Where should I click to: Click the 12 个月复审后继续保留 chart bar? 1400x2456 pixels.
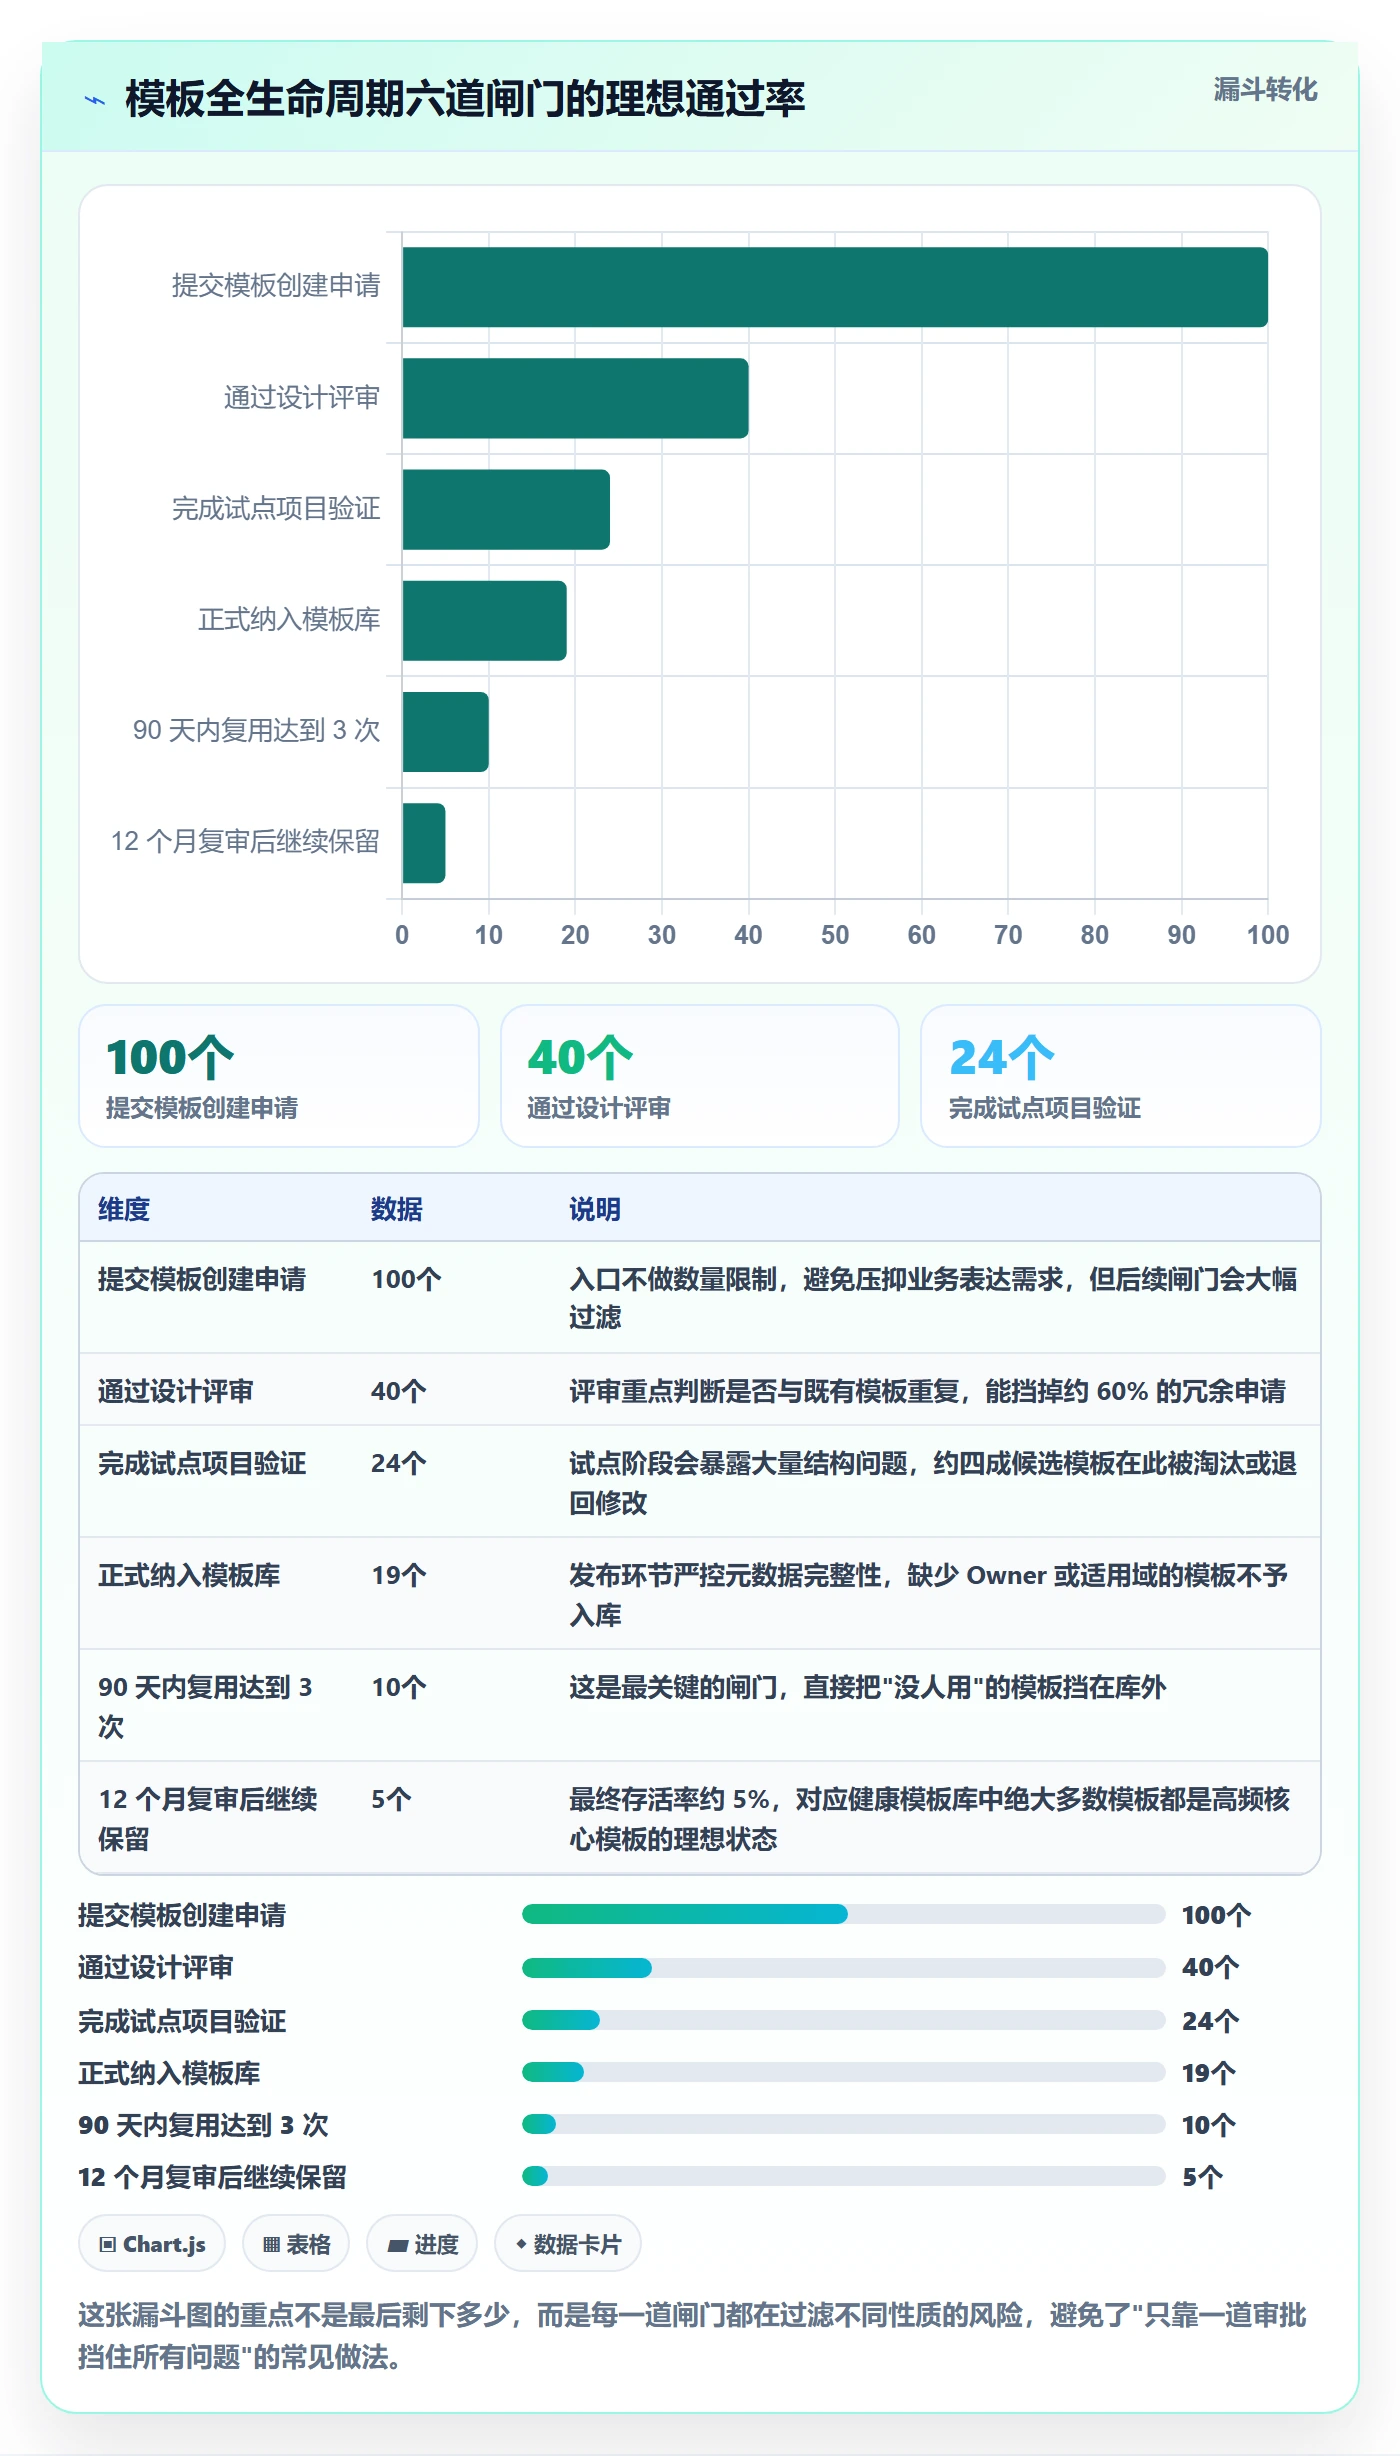coord(424,843)
